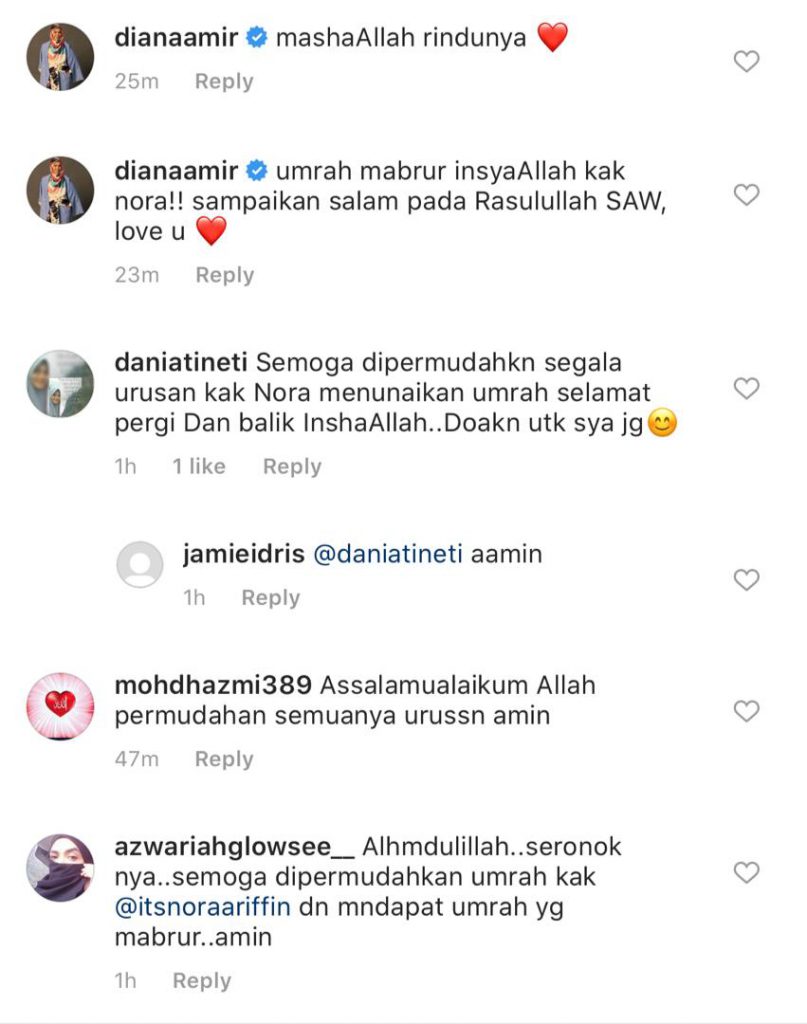
Task: Open jamieidris's default avatar
Action: (x=140, y=564)
